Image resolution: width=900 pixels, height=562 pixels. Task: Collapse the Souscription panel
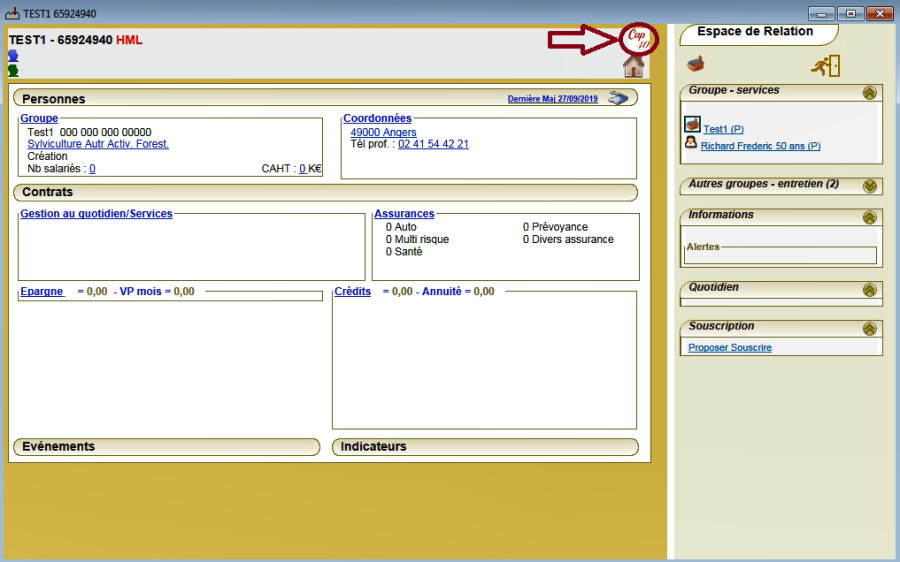869,328
